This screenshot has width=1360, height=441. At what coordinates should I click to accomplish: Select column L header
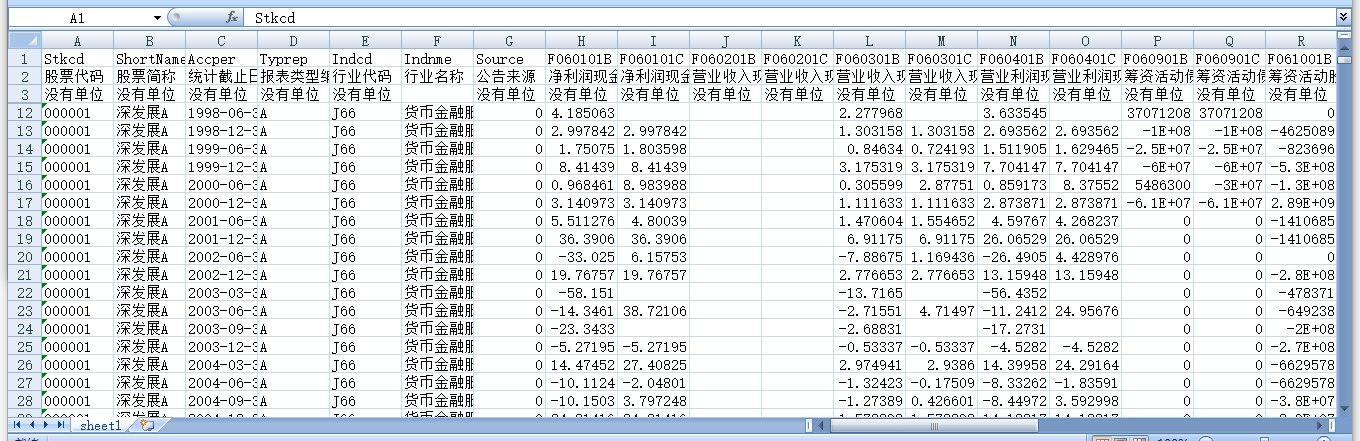coord(869,41)
